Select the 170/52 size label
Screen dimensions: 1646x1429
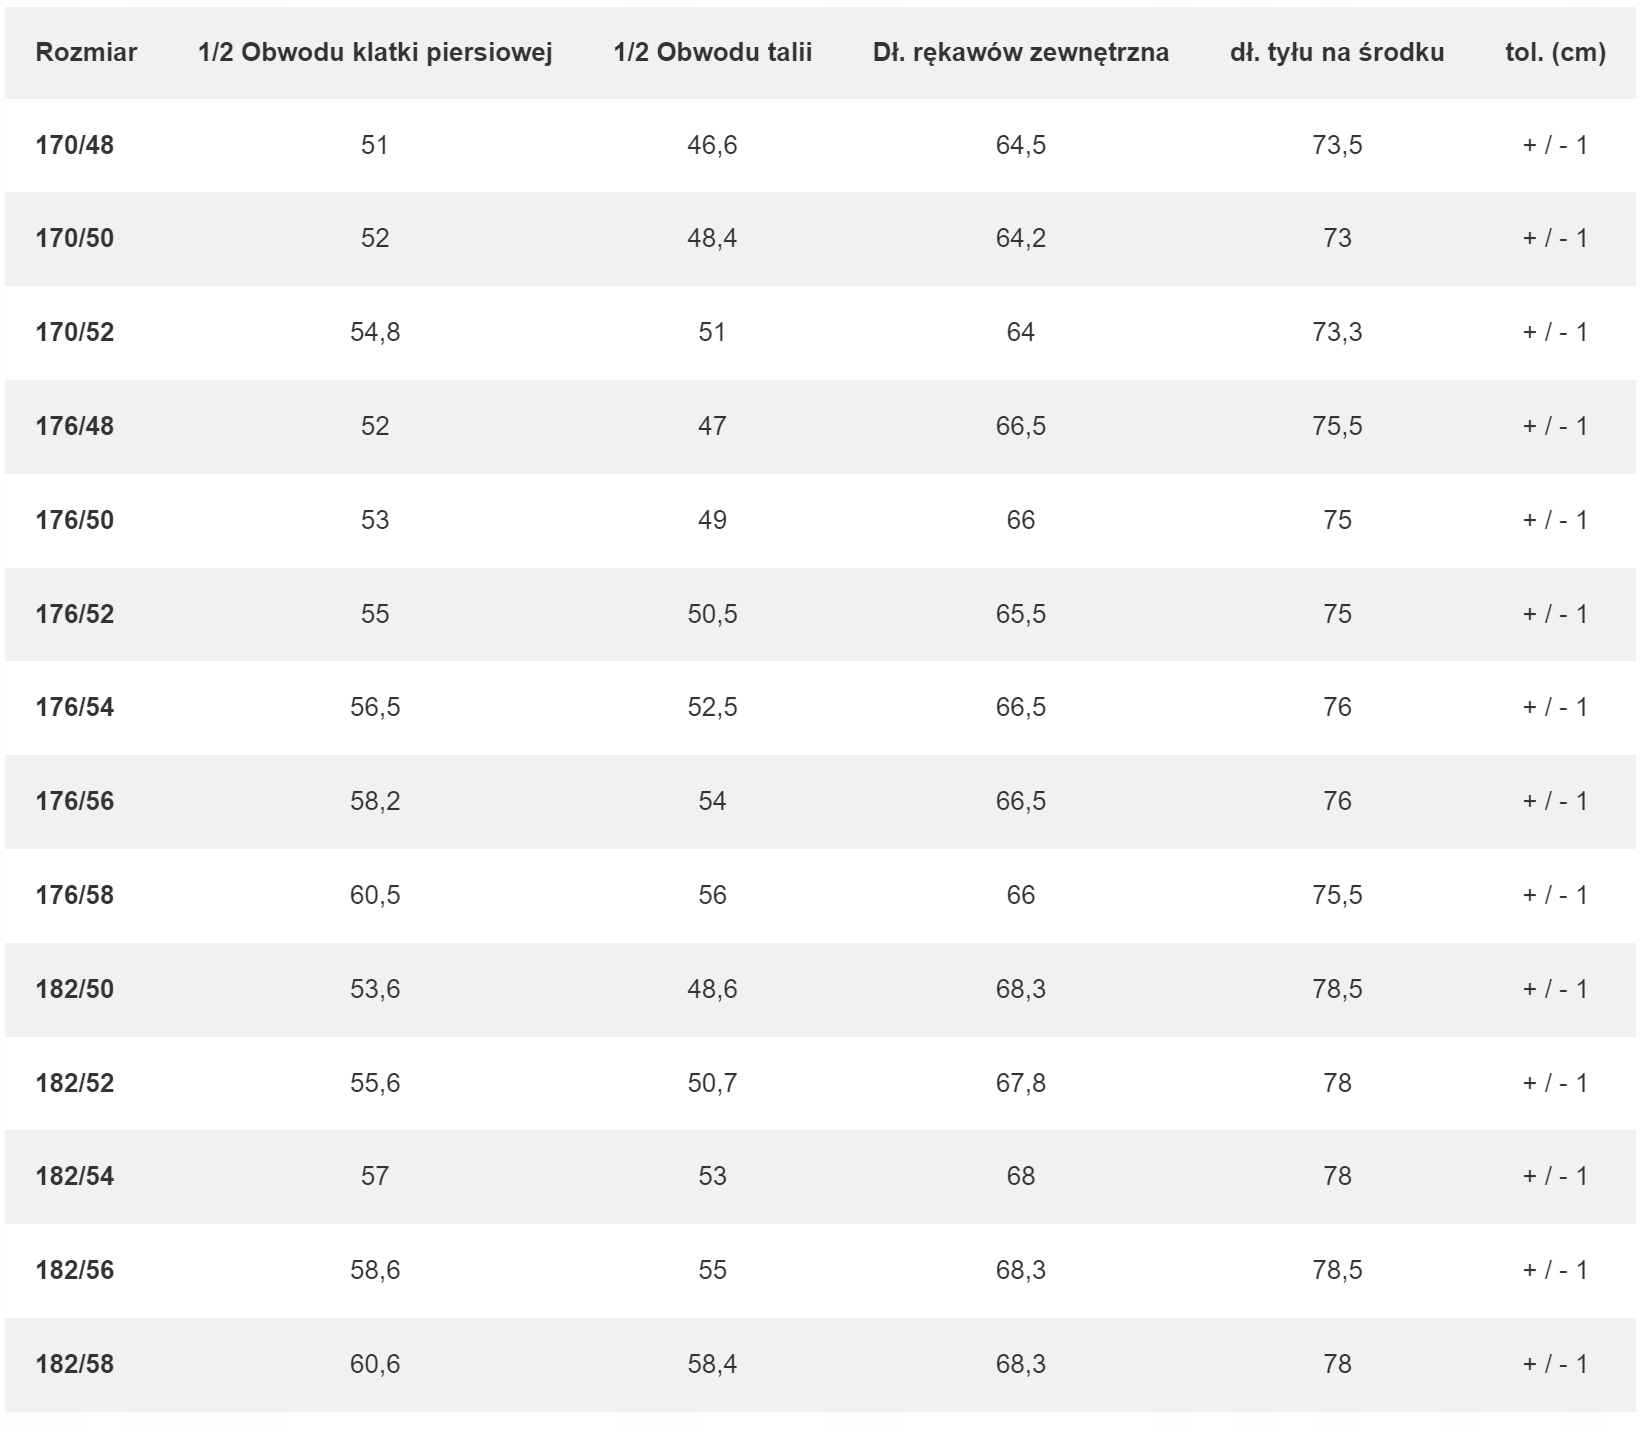(x=75, y=332)
